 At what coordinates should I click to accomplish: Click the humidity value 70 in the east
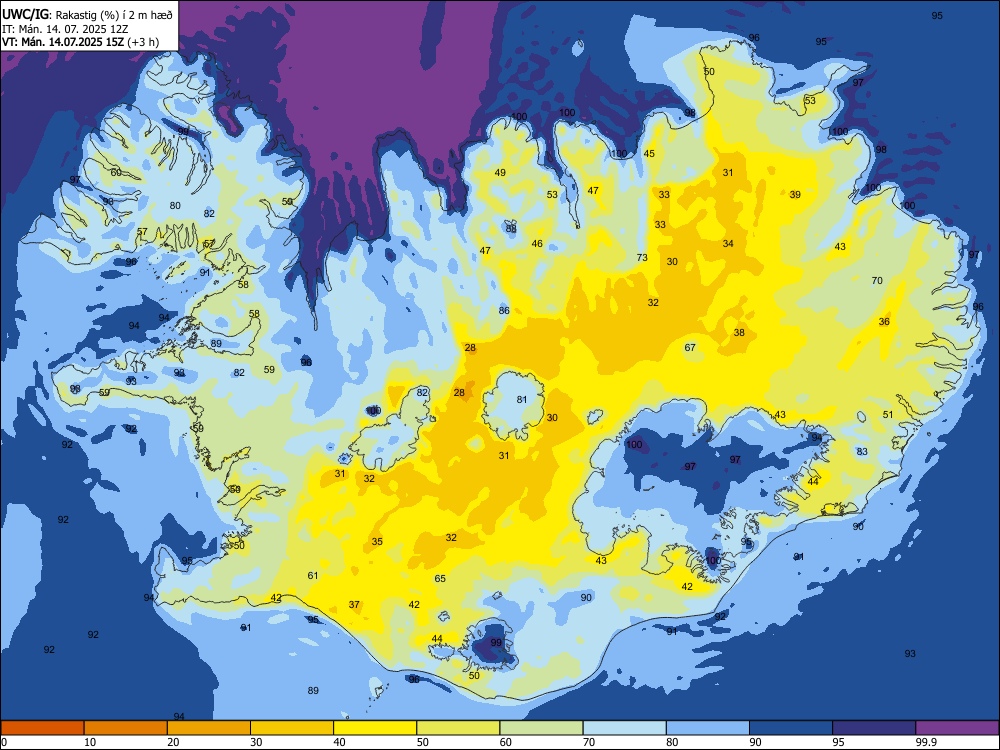(878, 281)
